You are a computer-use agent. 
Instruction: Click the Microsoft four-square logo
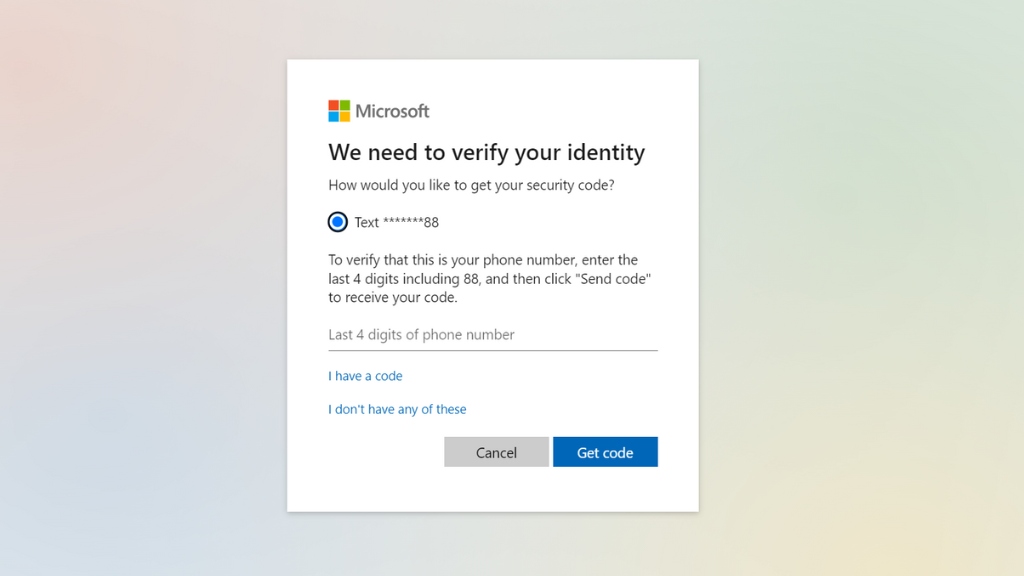pyautogui.click(x=339, y=111)
